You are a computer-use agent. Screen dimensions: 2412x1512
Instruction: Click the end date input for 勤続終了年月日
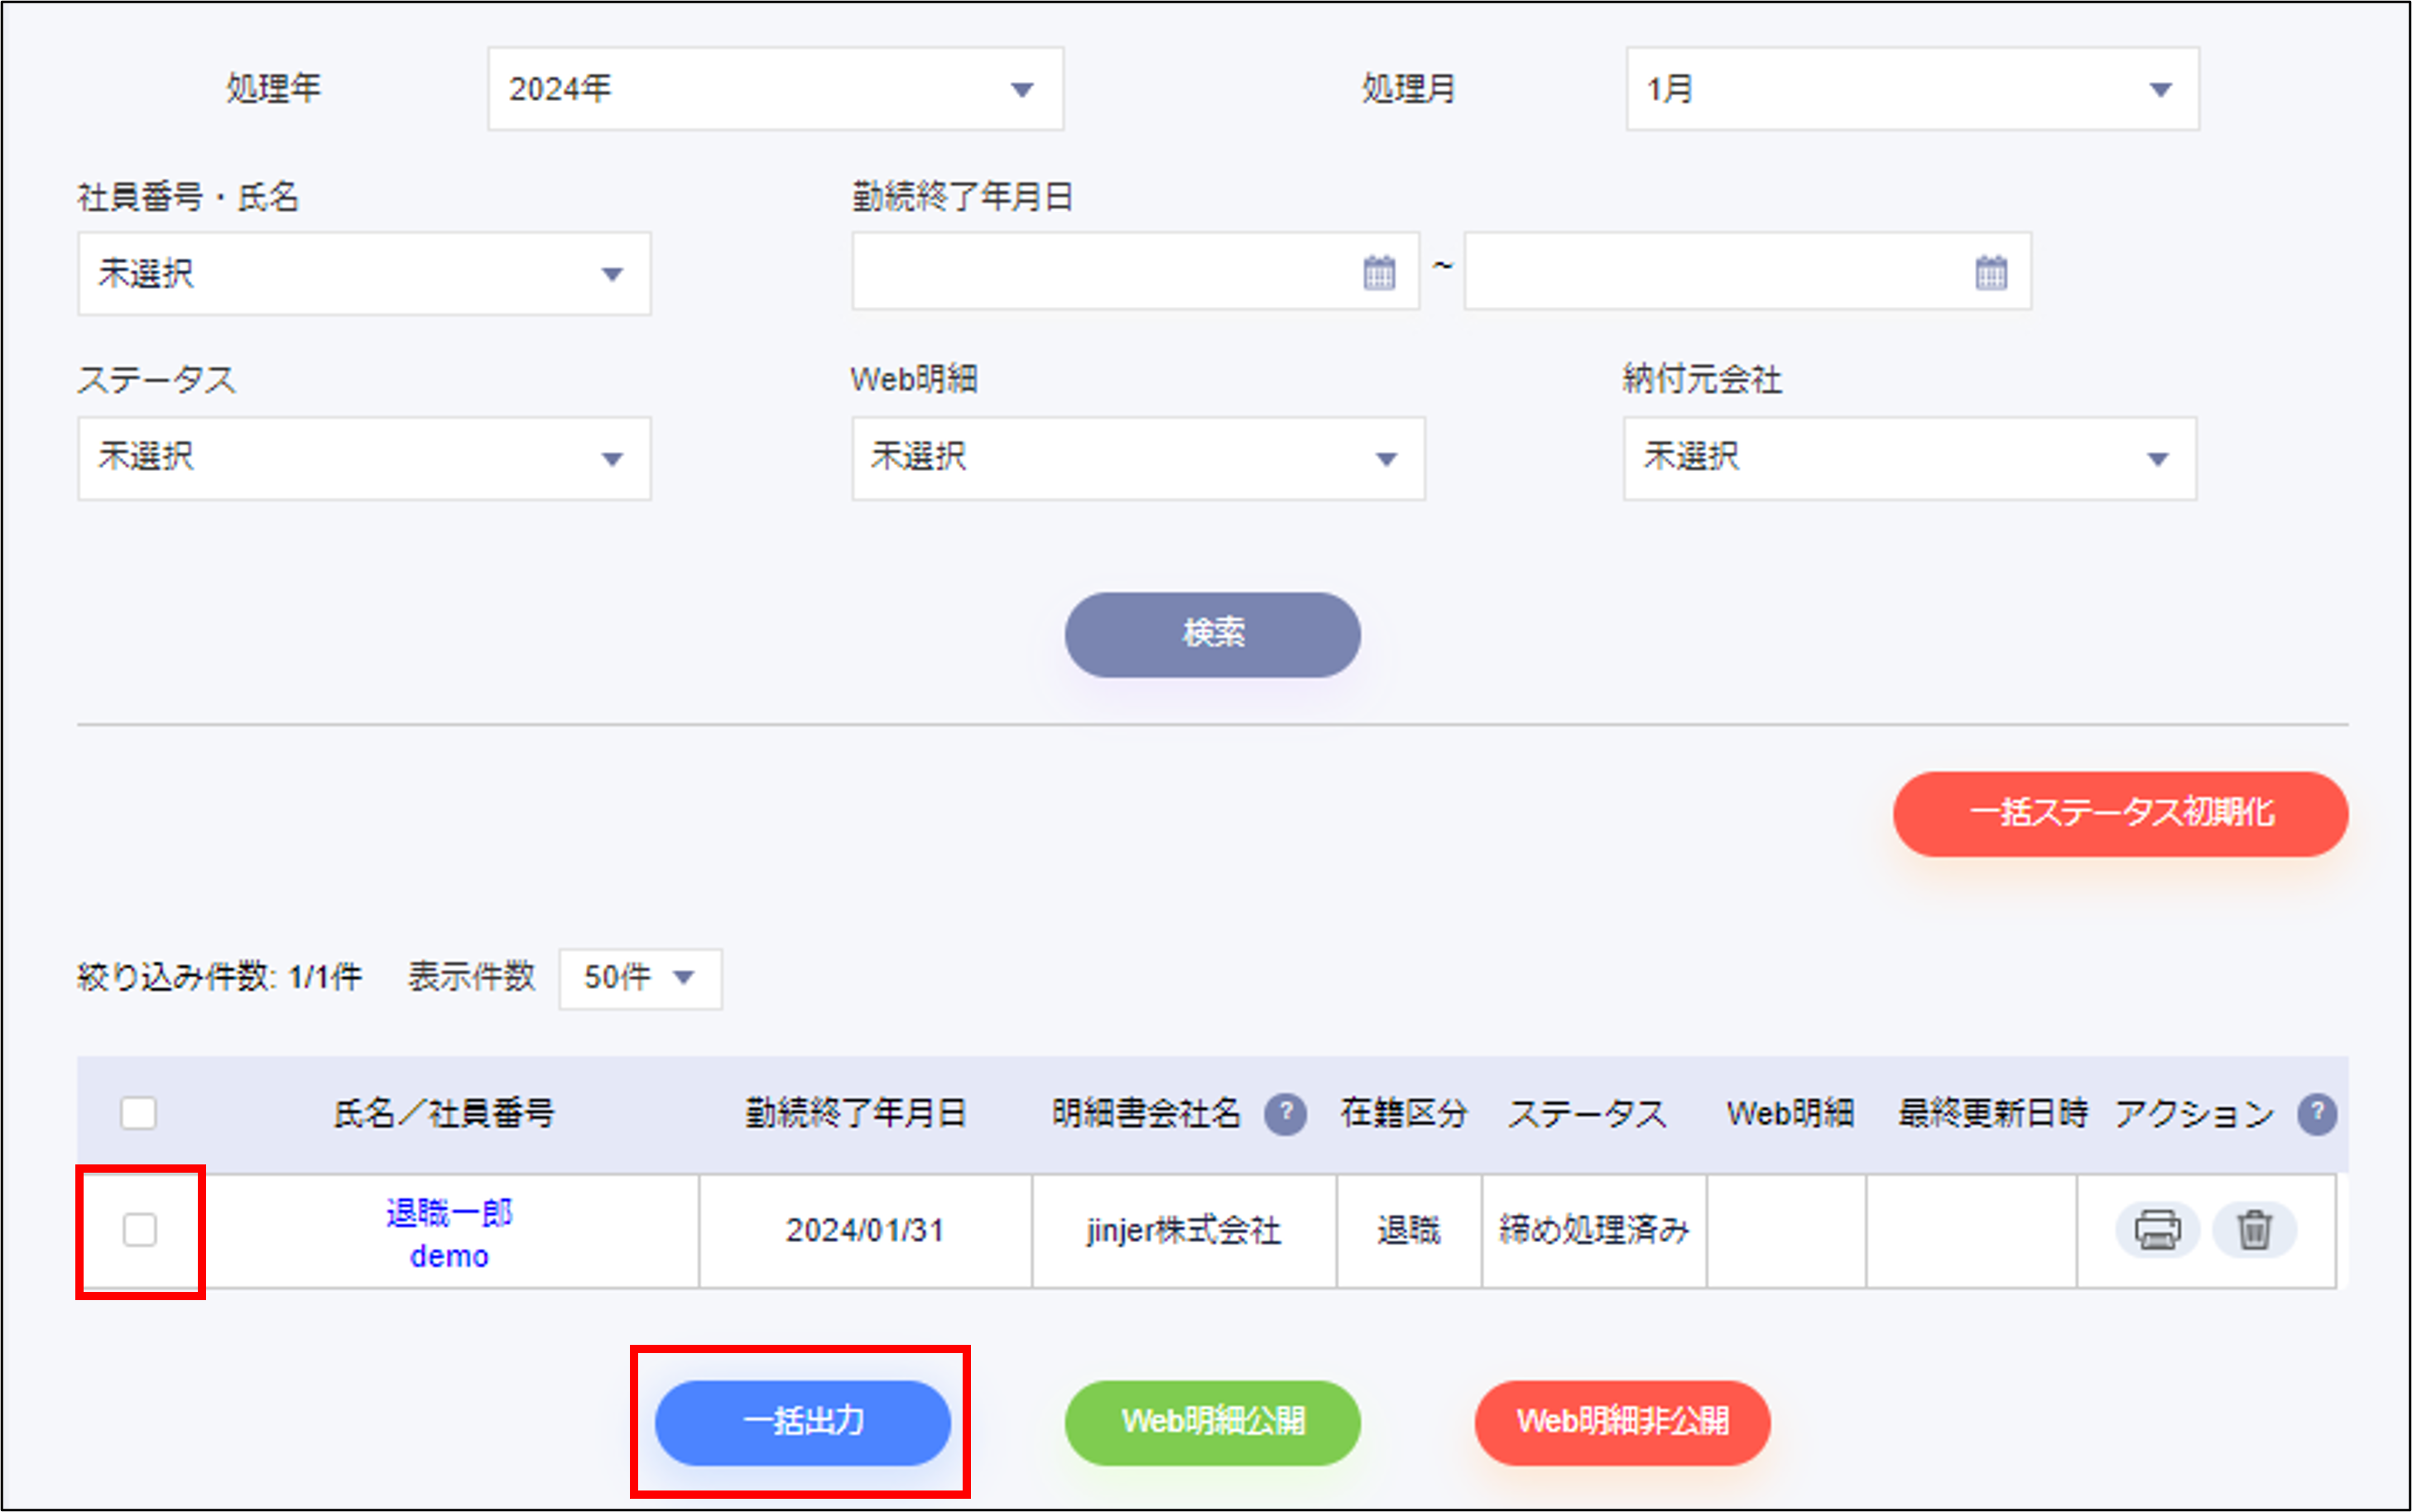pos(1748,271)
